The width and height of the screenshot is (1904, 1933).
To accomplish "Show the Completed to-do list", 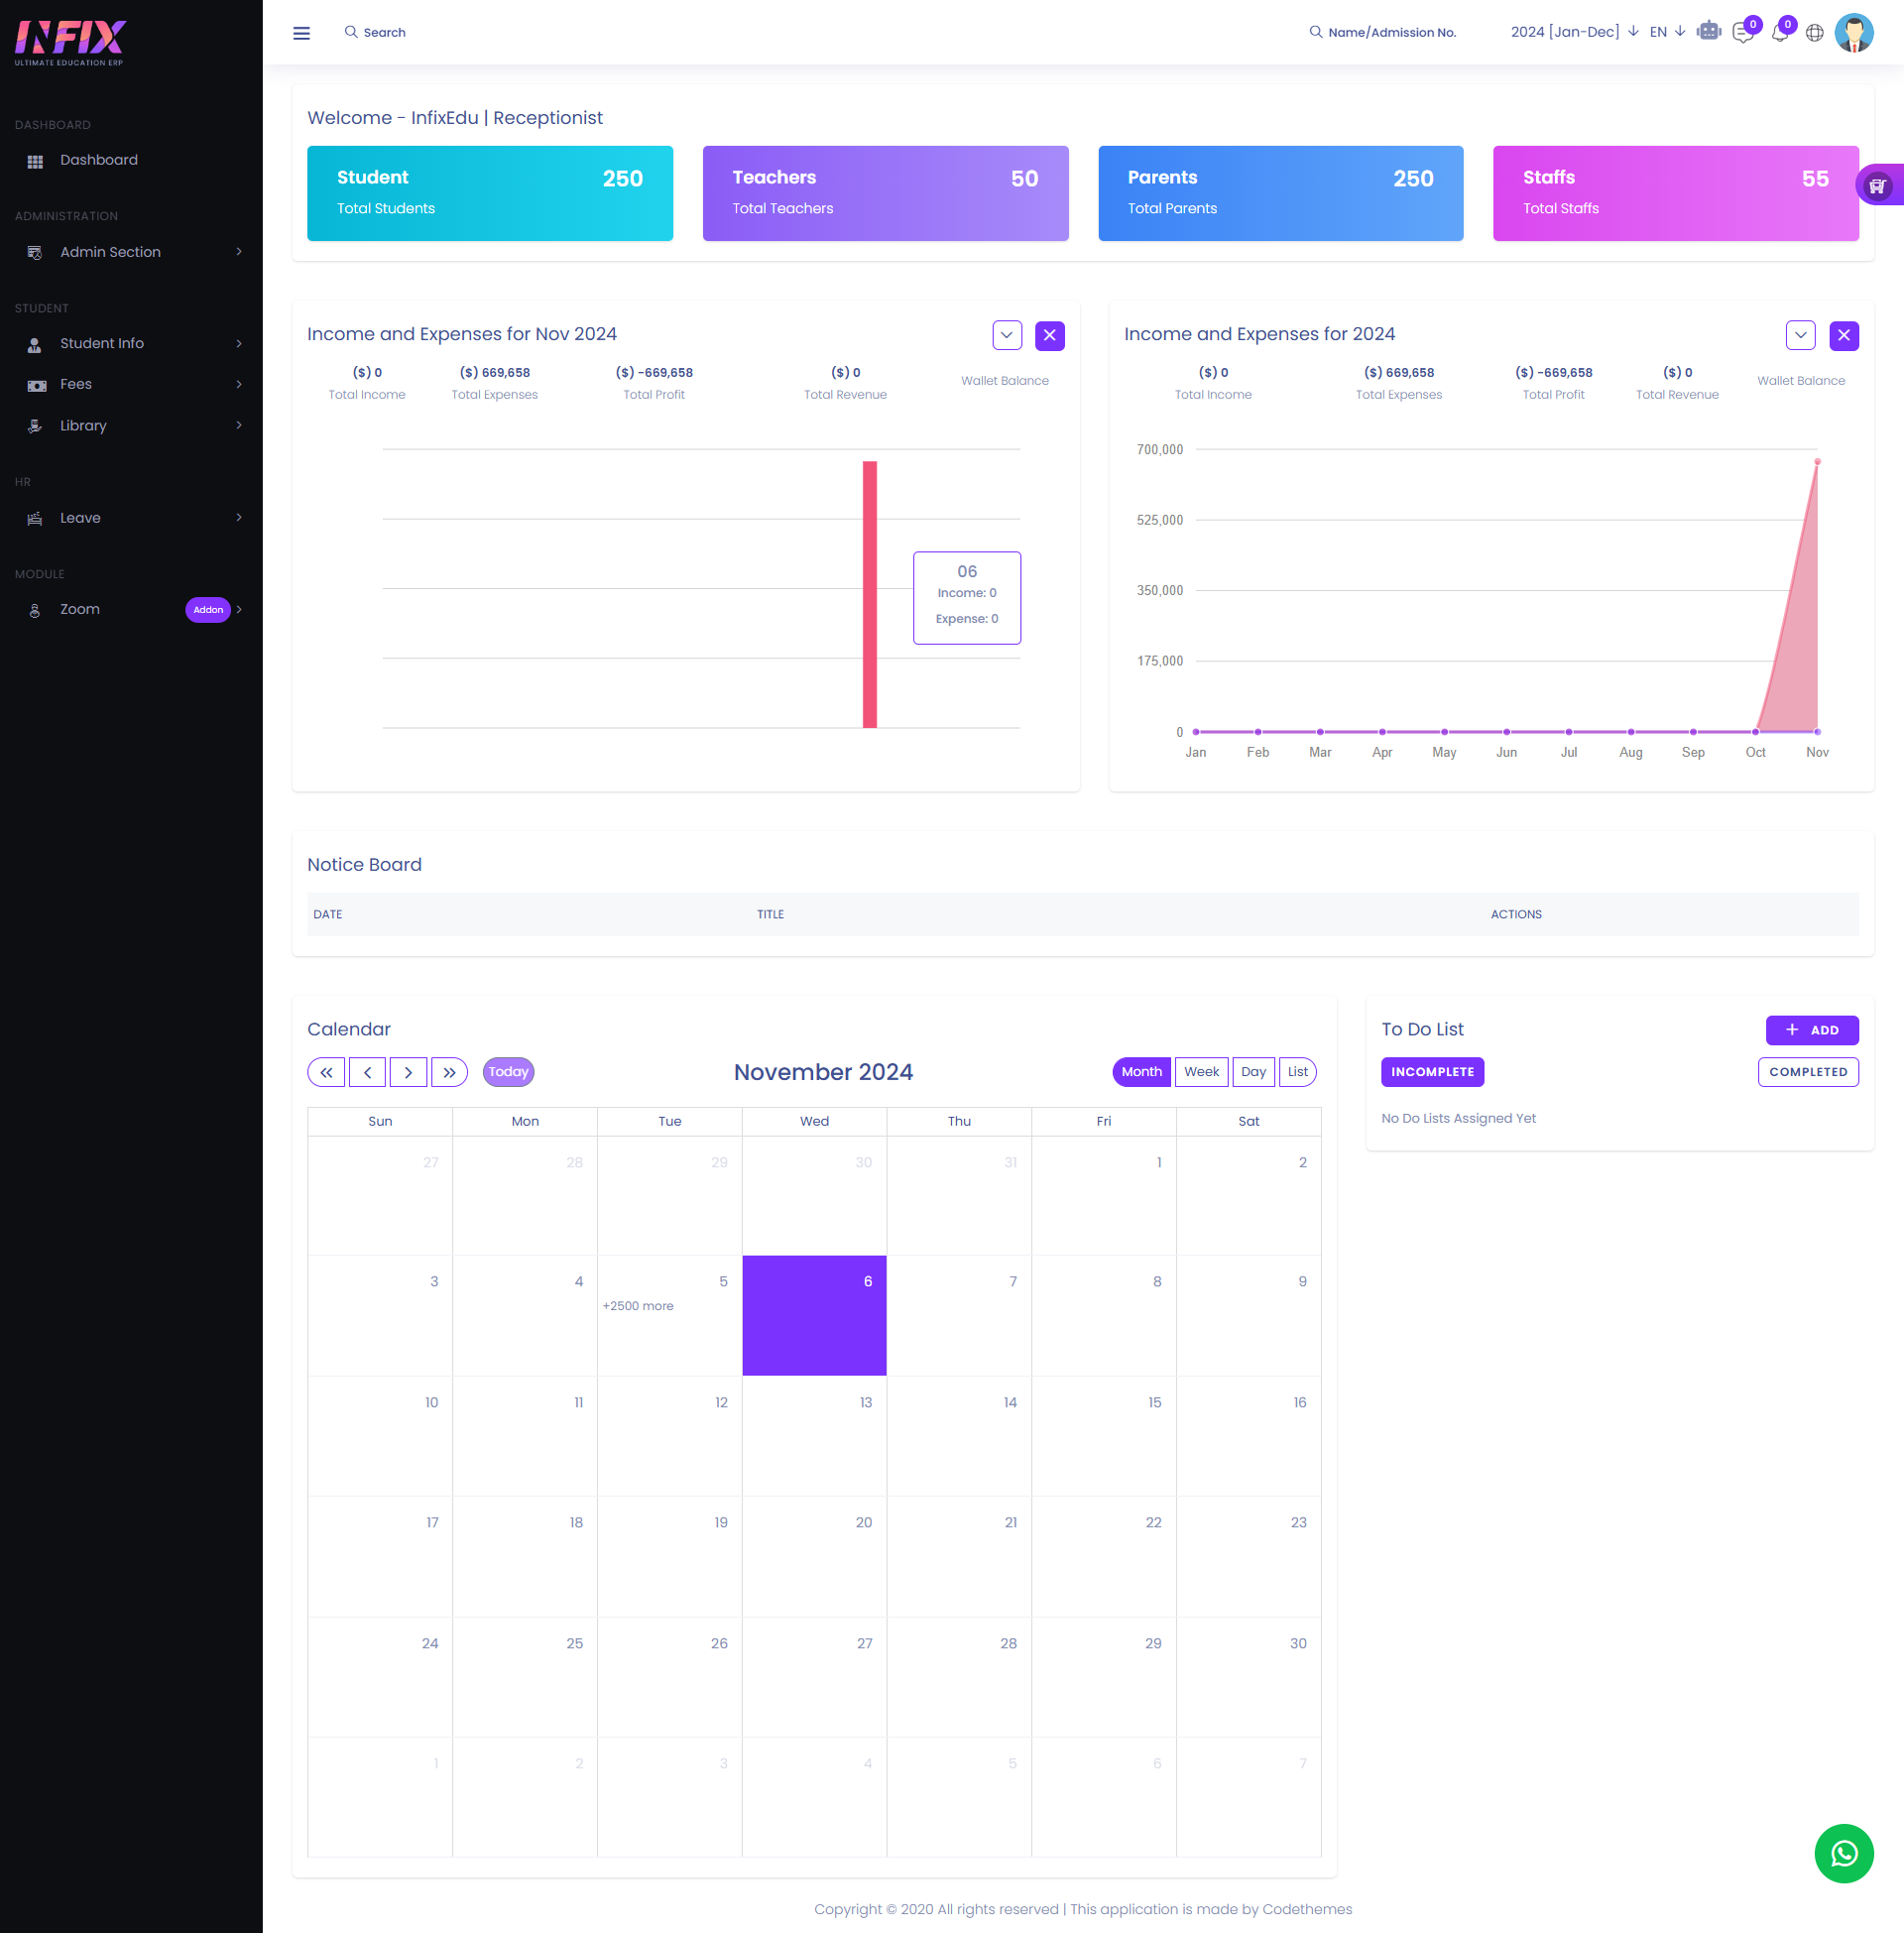I will (1807, 1071).
